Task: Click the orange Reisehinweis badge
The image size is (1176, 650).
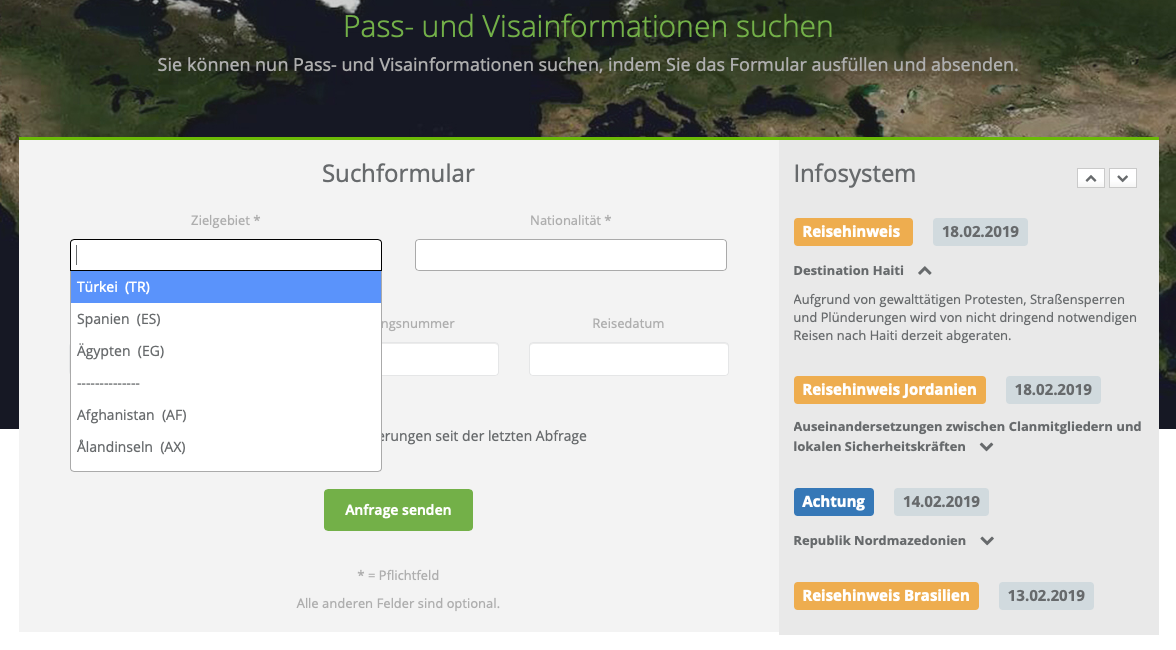Action: (x=852, y=232)
